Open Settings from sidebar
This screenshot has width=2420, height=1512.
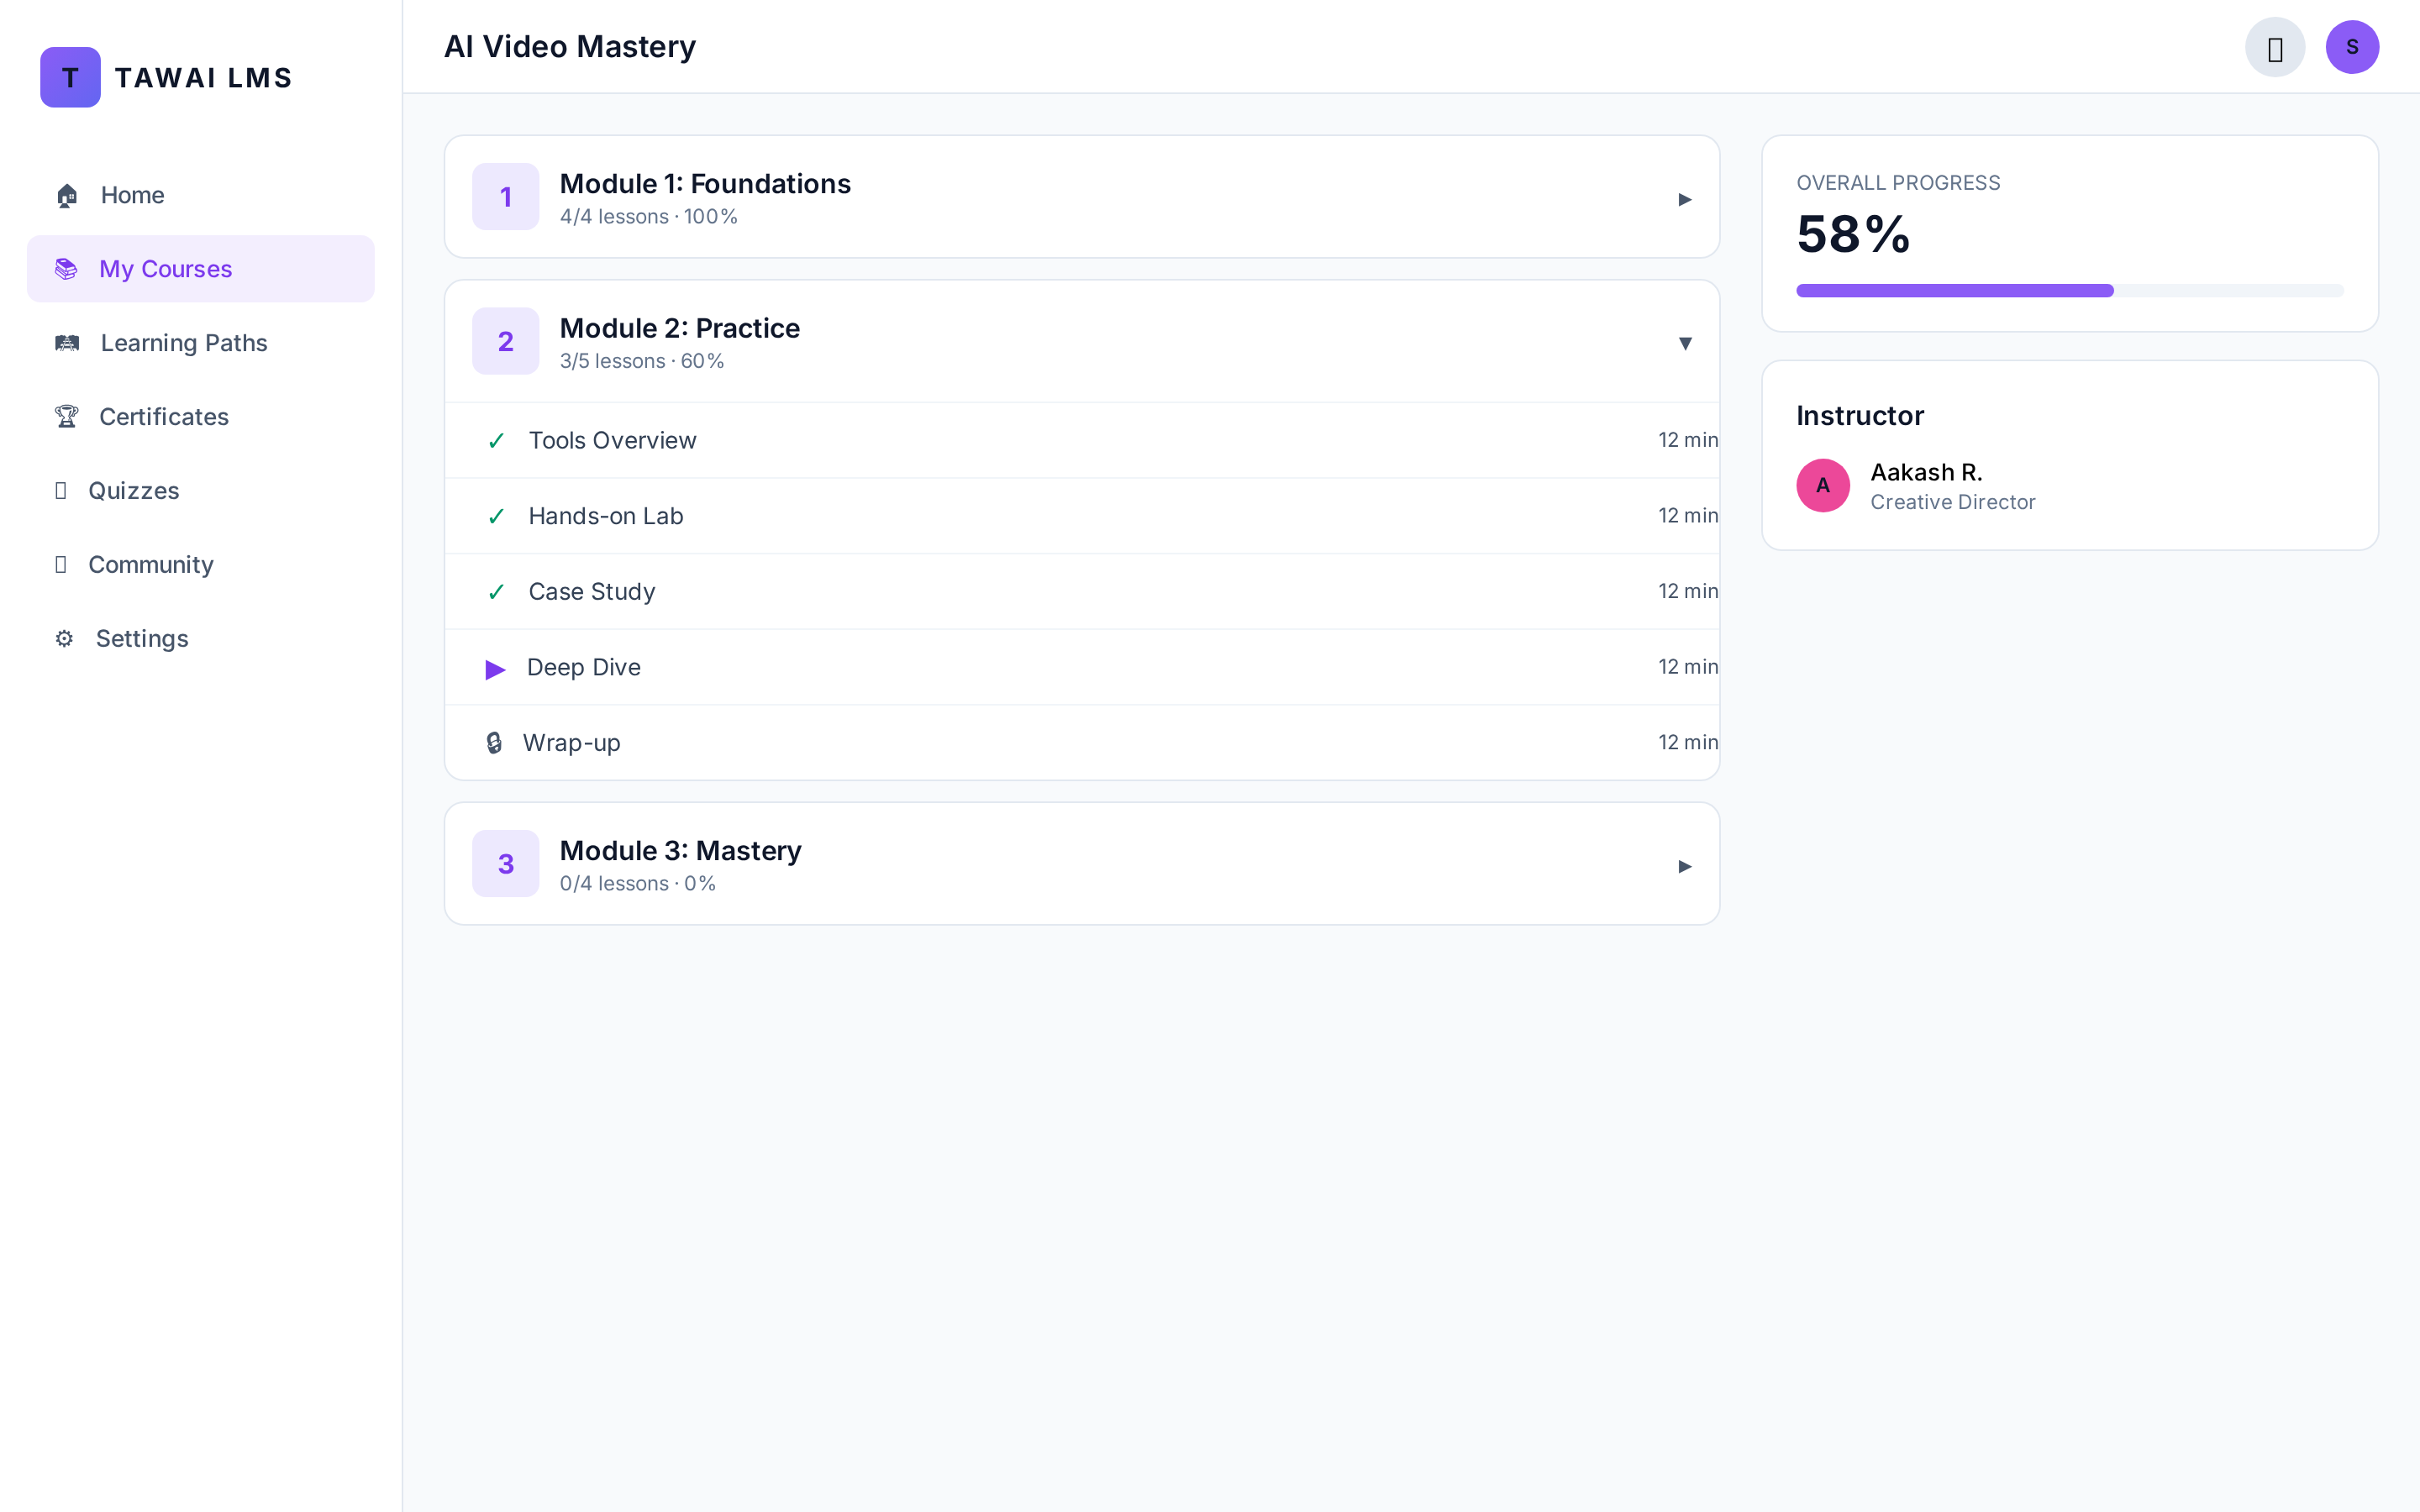coord(201,639)
